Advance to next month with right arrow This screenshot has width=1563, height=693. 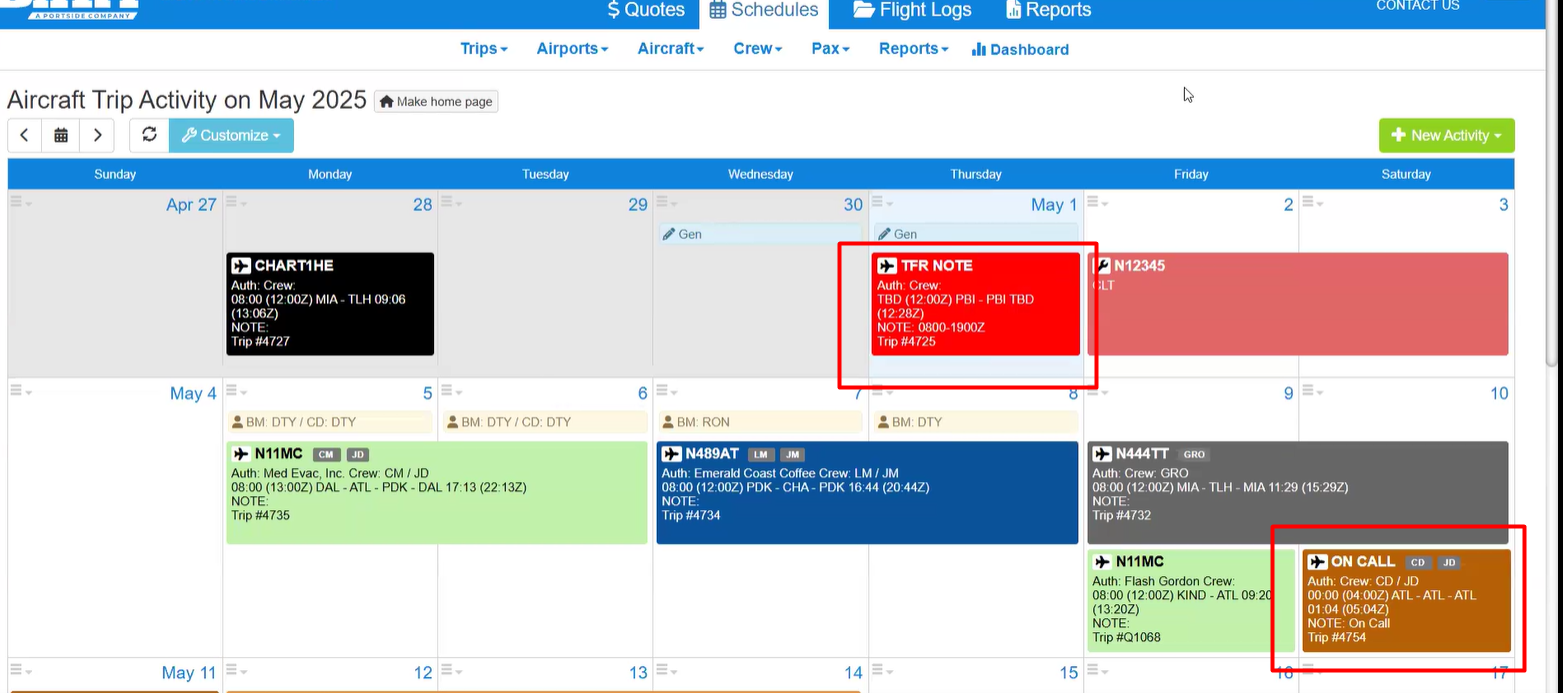point(96,135)
